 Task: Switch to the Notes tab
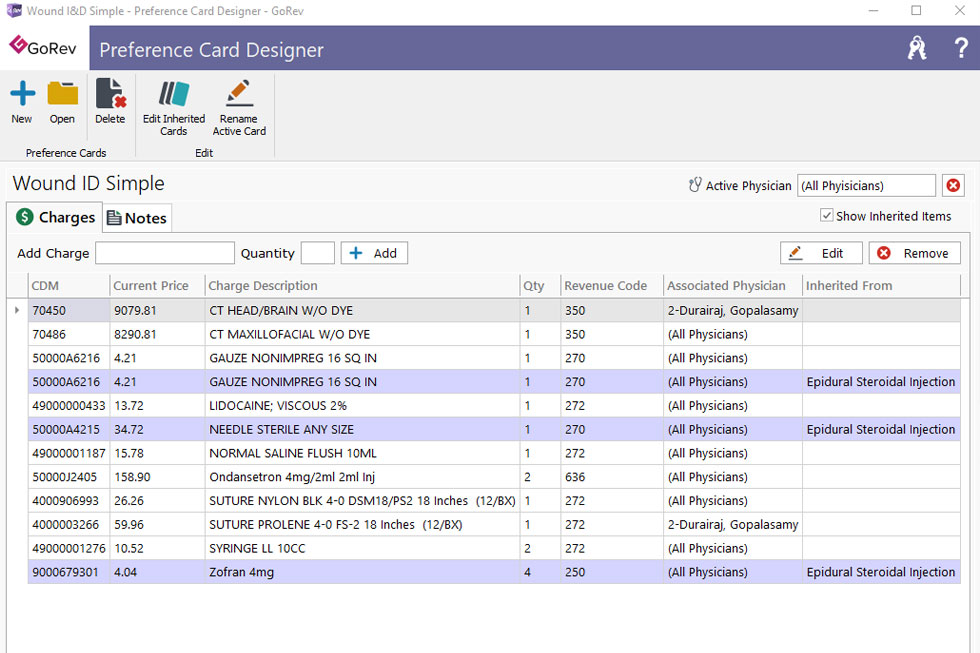click(137, 218)
